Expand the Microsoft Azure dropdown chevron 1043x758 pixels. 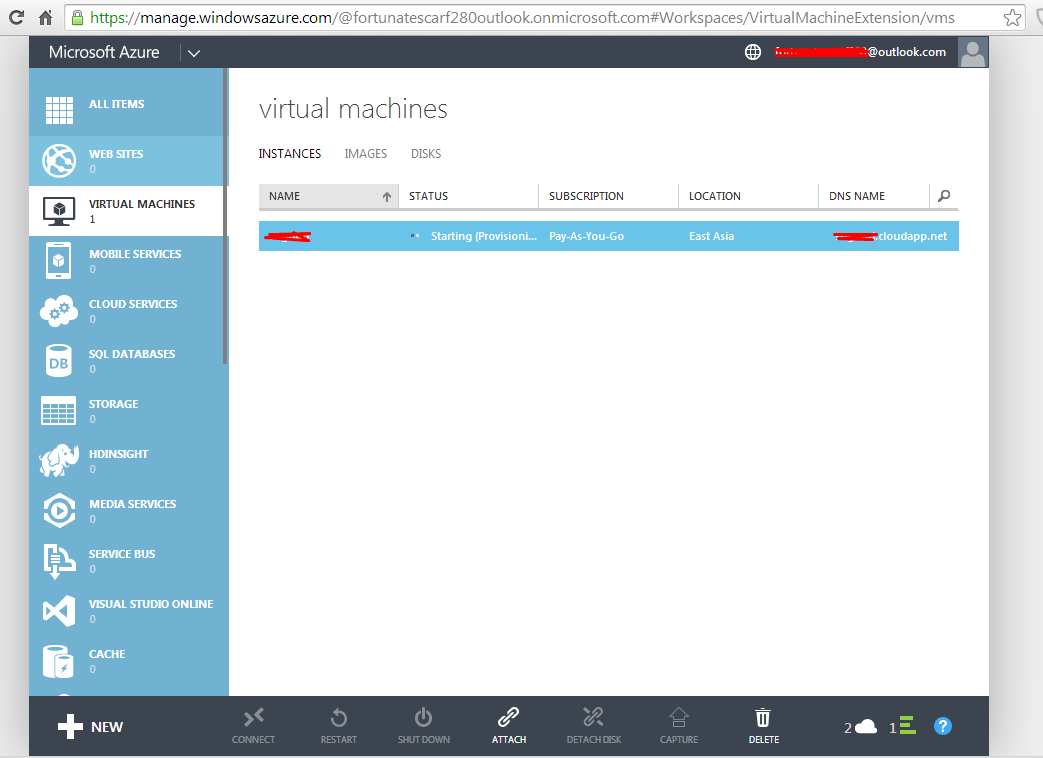tap(194, 53)
